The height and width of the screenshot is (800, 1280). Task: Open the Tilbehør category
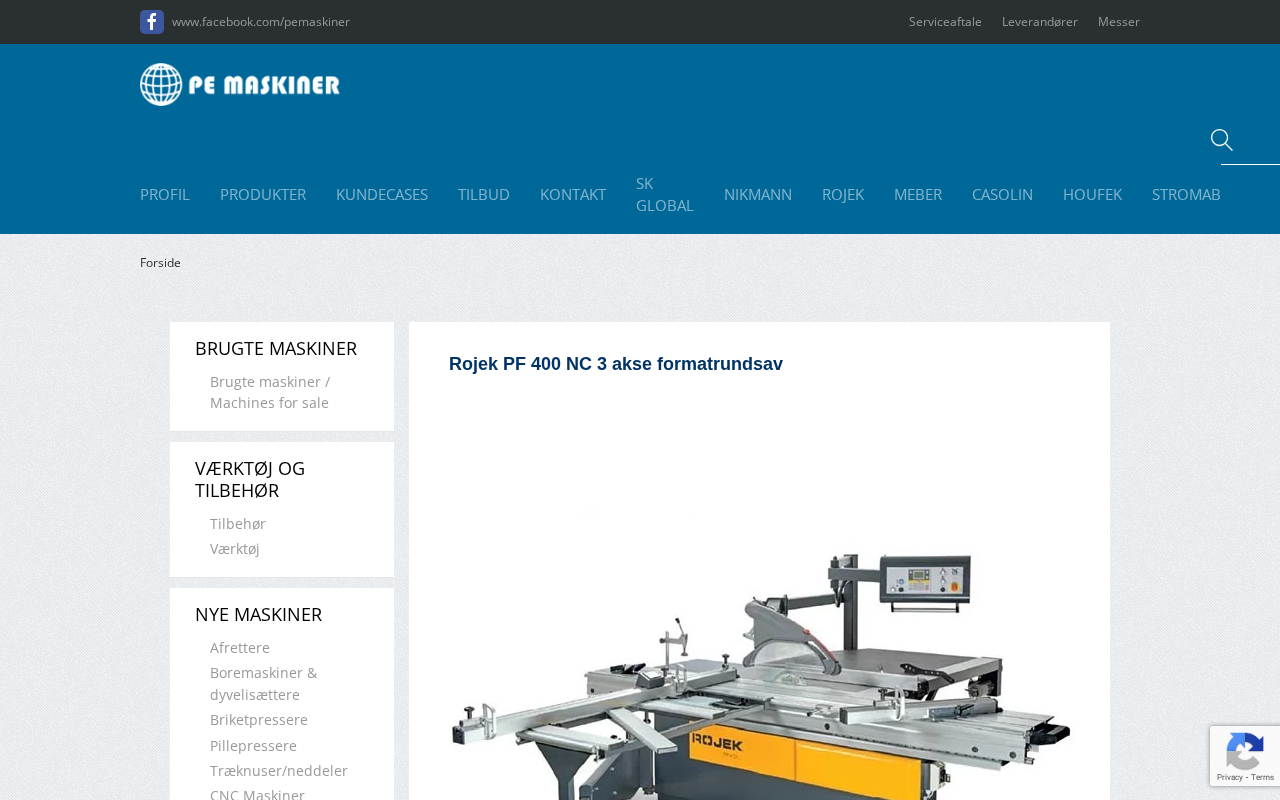tap(238, 524)
